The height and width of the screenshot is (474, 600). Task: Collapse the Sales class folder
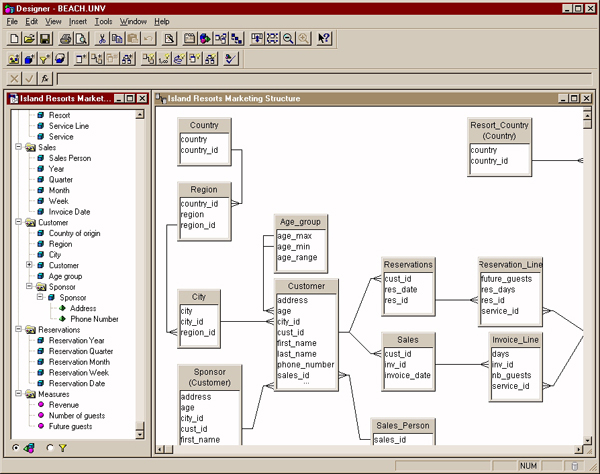click(18, 147)
